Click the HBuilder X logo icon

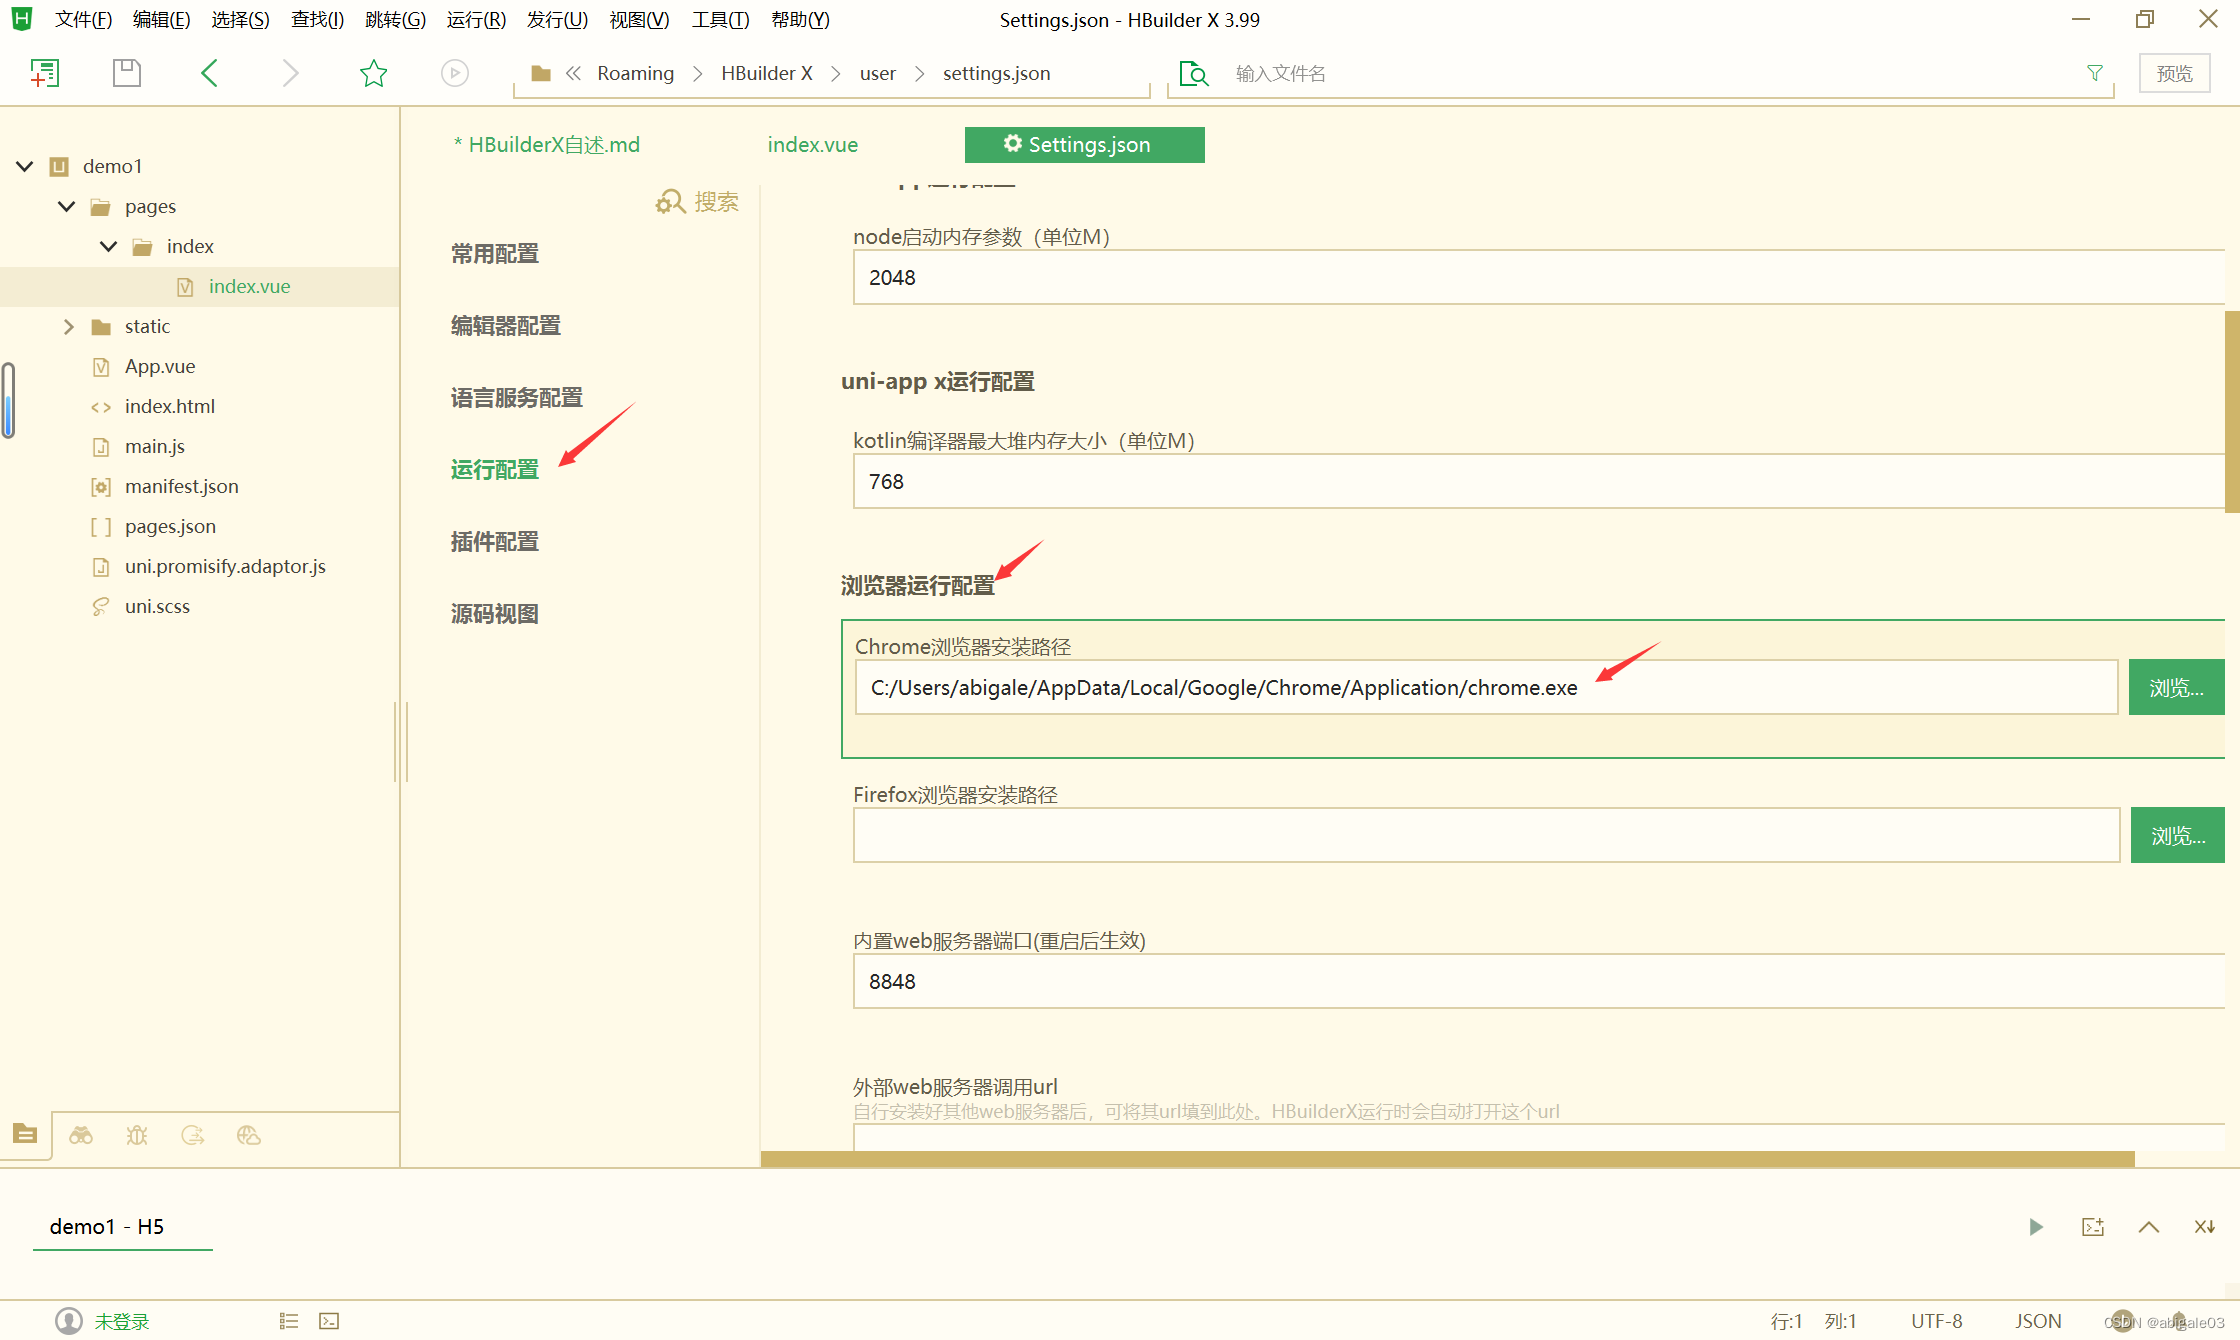point(22,19)
